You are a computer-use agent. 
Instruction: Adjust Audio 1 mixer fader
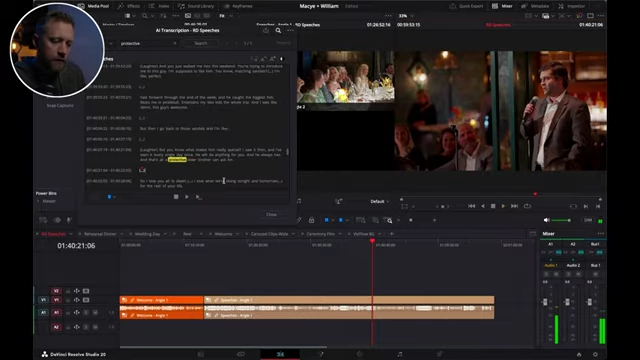point(545,302)
